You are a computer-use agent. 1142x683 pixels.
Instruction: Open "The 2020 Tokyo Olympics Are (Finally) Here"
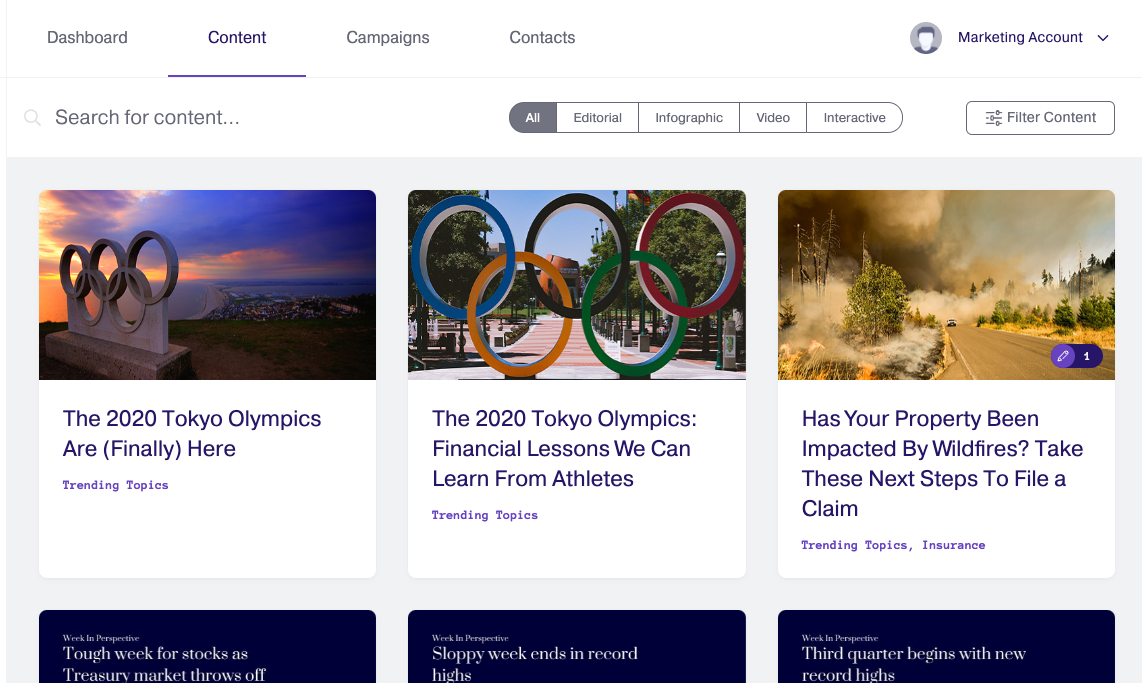point(192,433)
